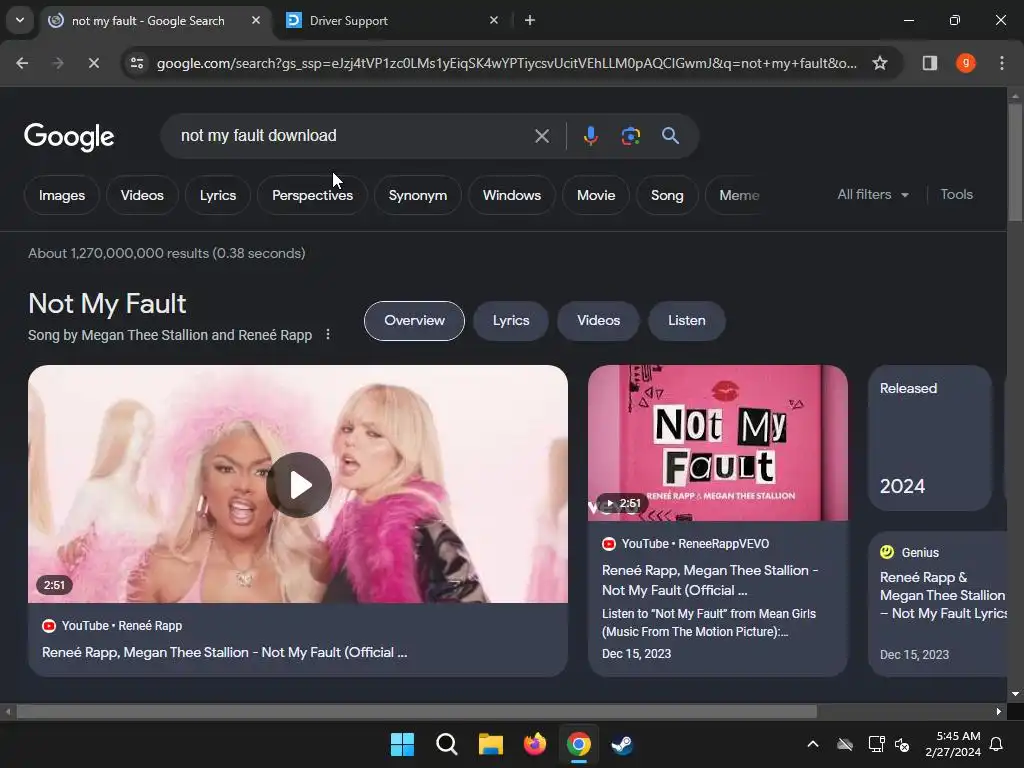The height and width of the screenshot is (768, 1024).
Task: Switch to the Videos knowledge panel tab
Action: tap(598, 321)
